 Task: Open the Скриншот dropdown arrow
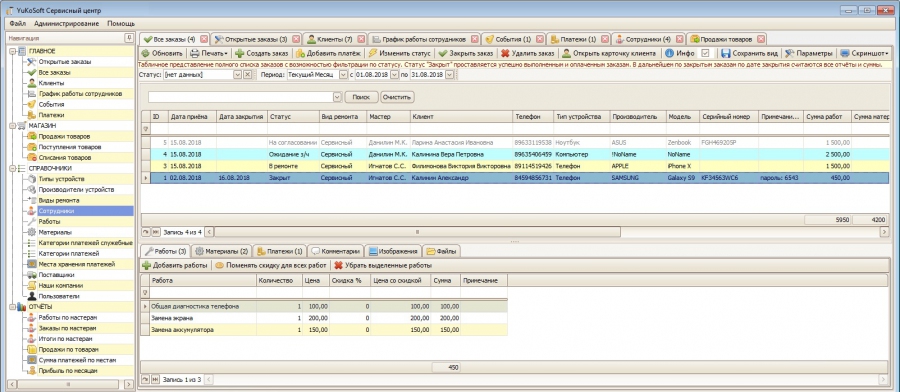887,53
